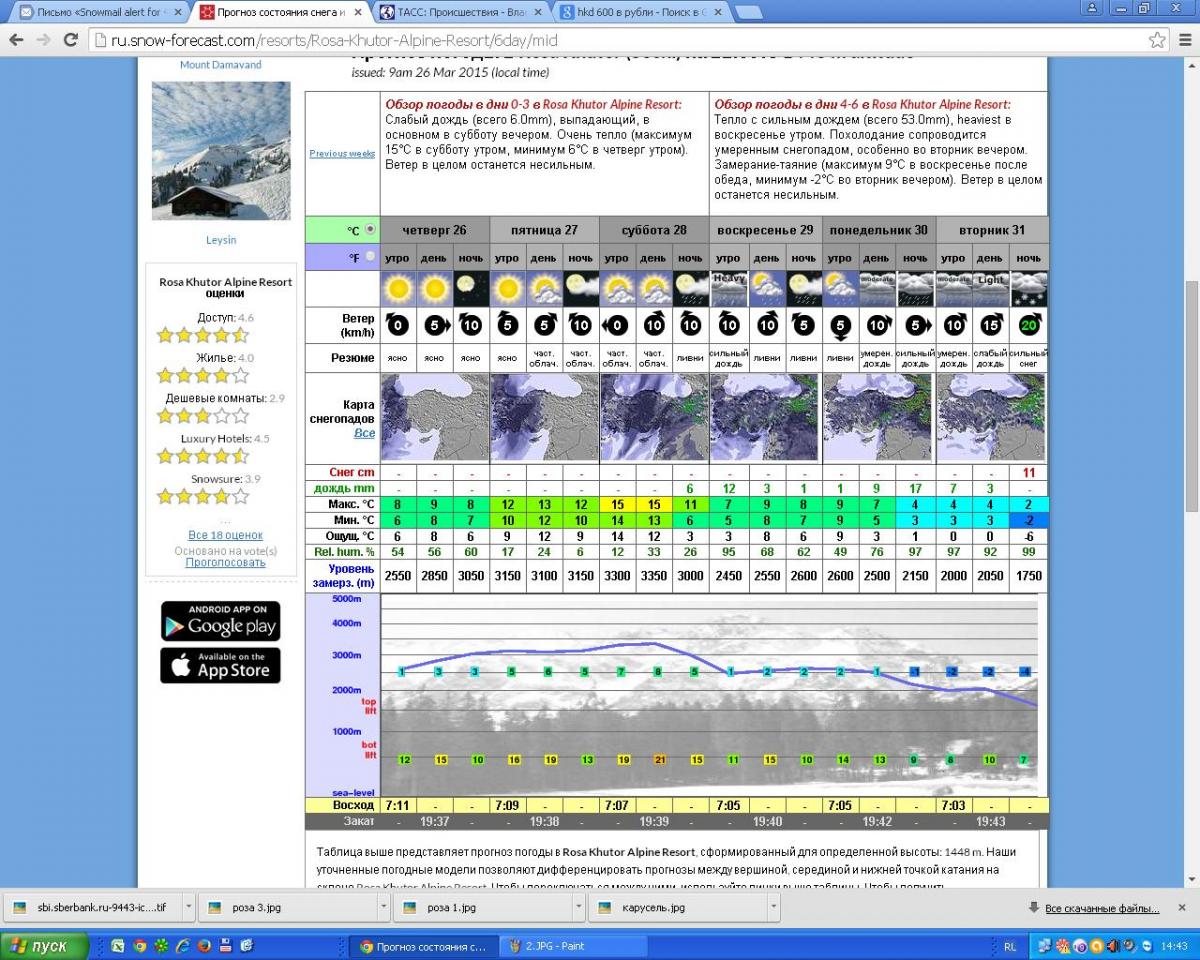Click the Проголосовать voting link
This screenshot has width=1200, height=960.
click(226, 562)
